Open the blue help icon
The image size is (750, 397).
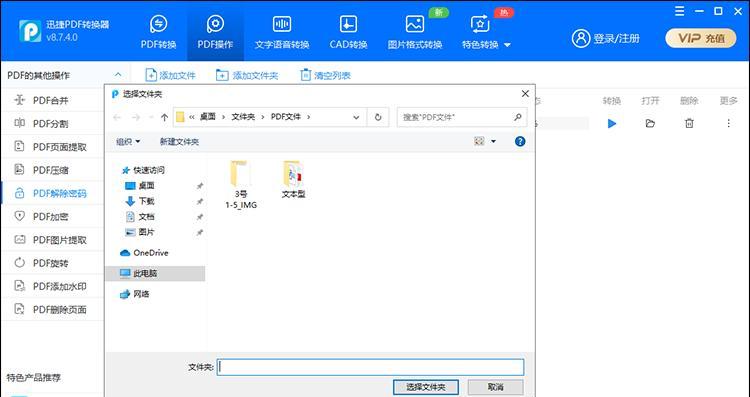[x=520, y=141]
